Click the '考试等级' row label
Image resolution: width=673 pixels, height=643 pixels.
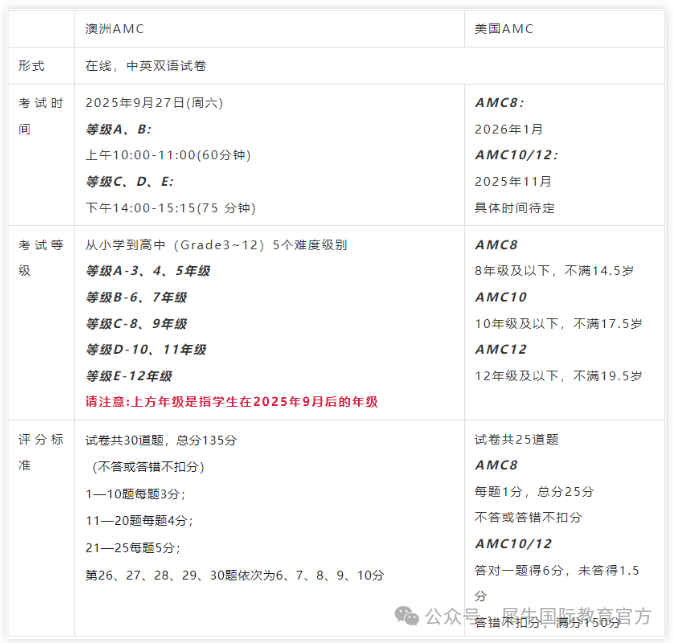(x=41, y=258)
